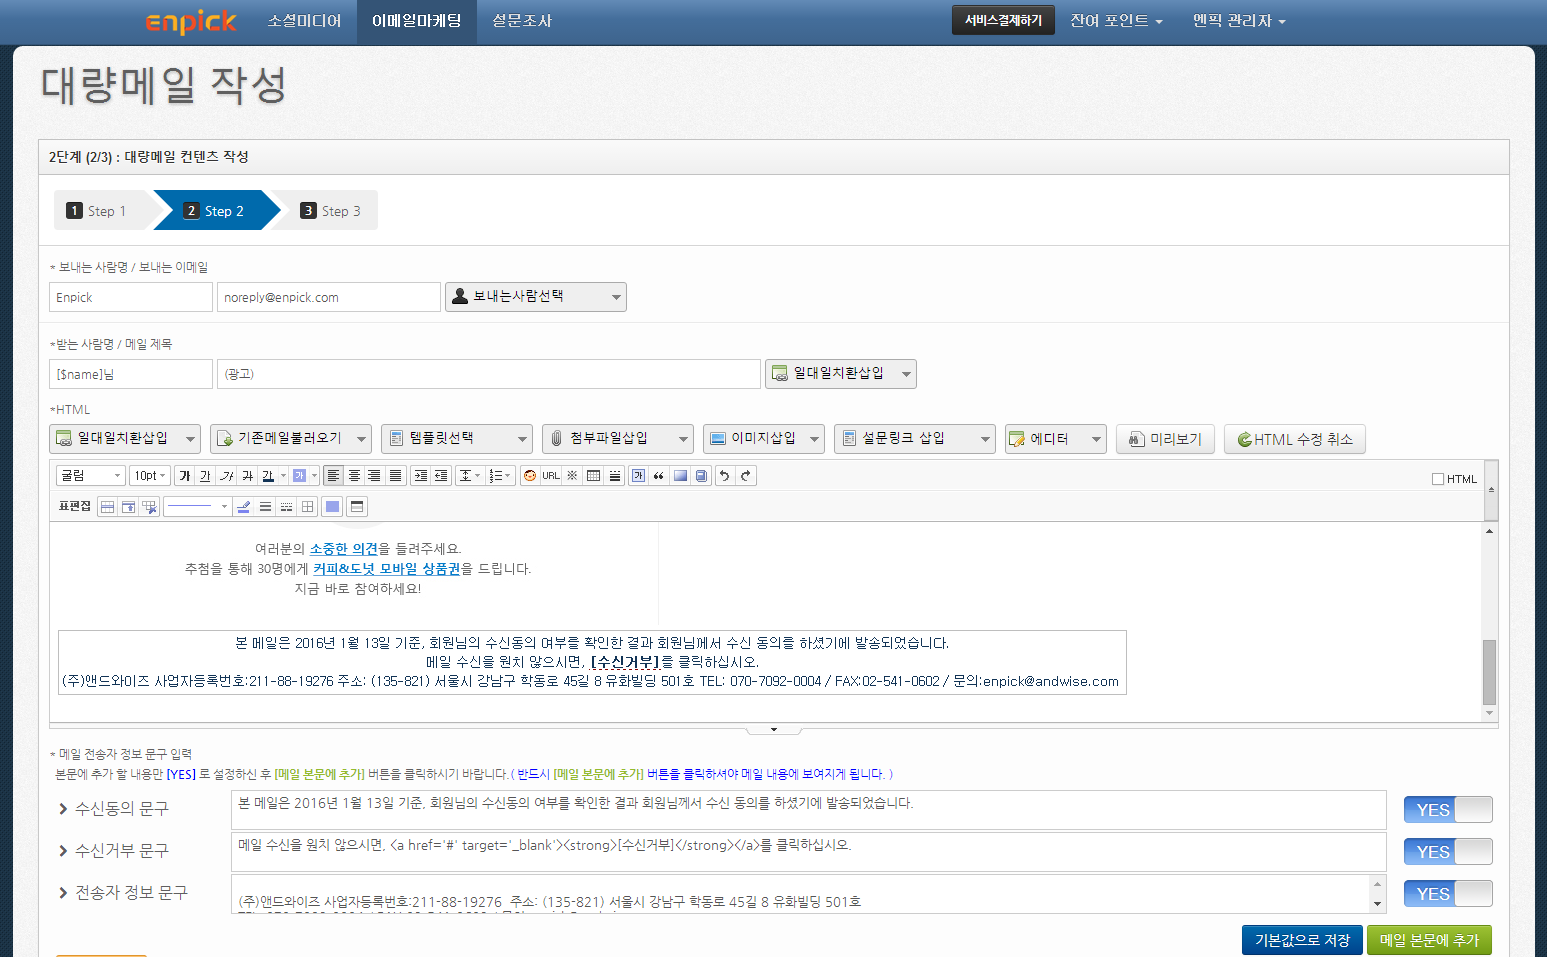Switch to the 설문조사 tab
1547x957 pixels.
pyautogui.click(x=521, y=21)
